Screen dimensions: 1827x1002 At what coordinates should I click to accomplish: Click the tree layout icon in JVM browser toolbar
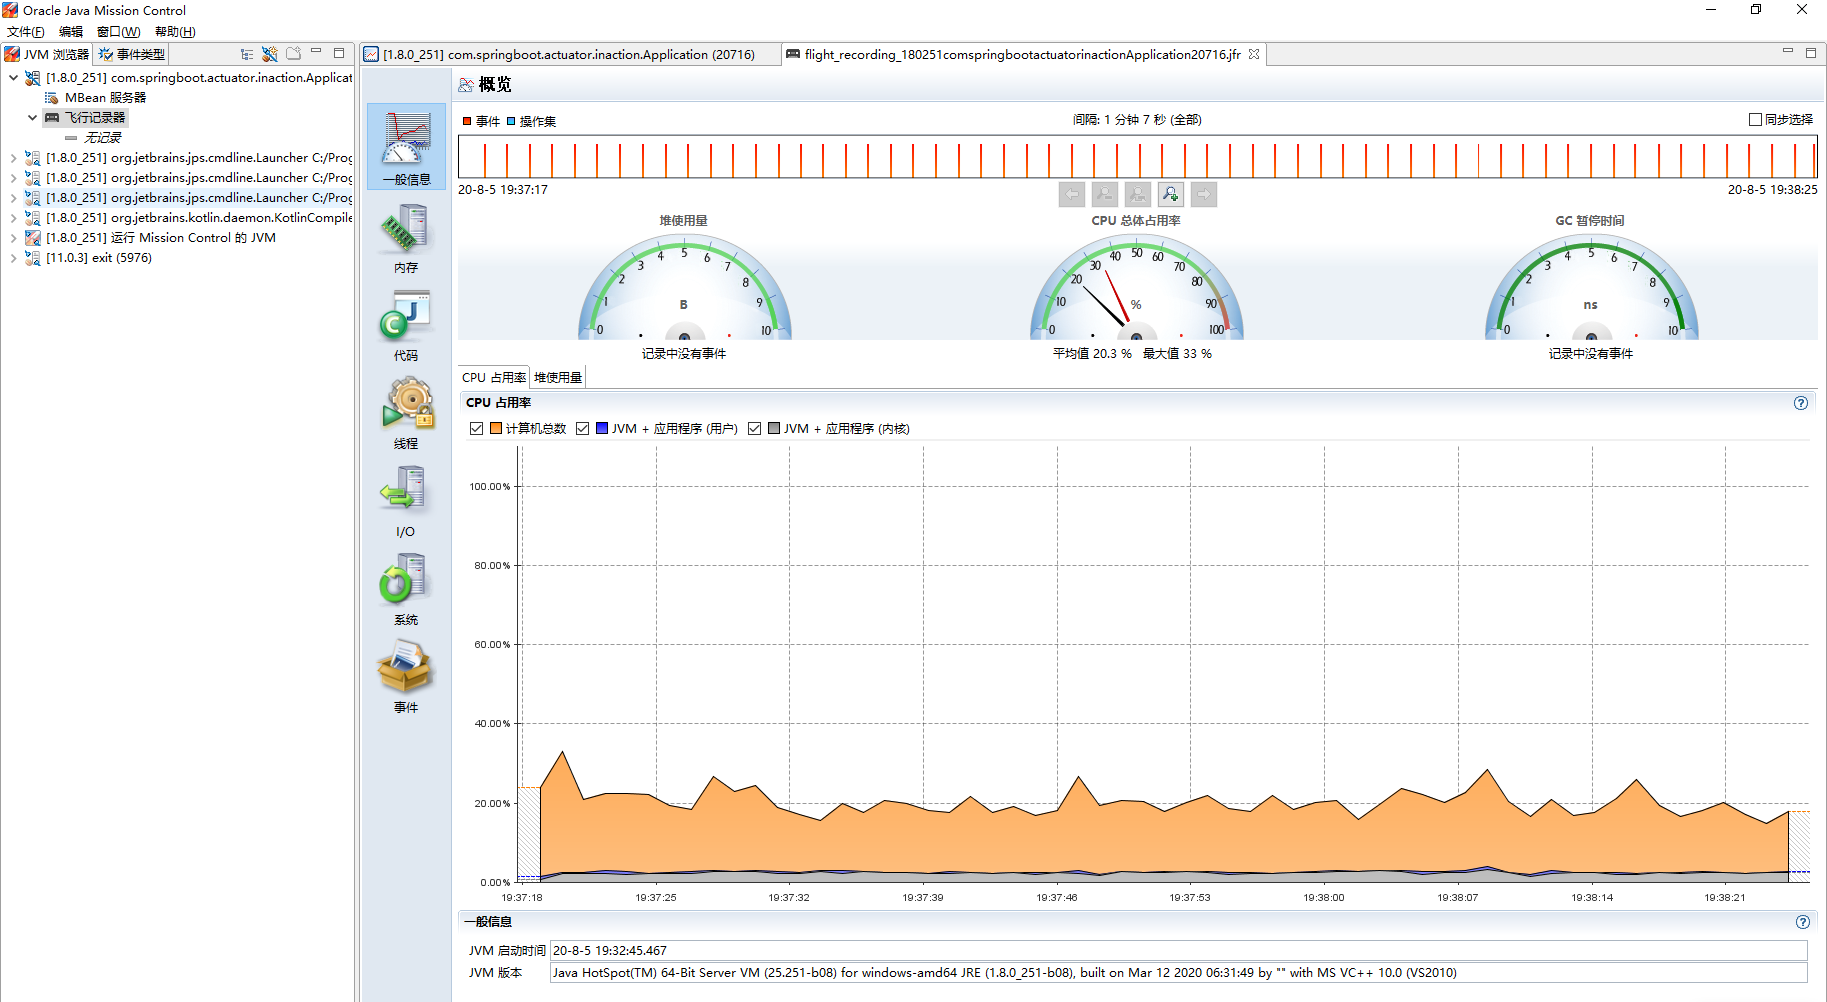click(x=247, y=54)
